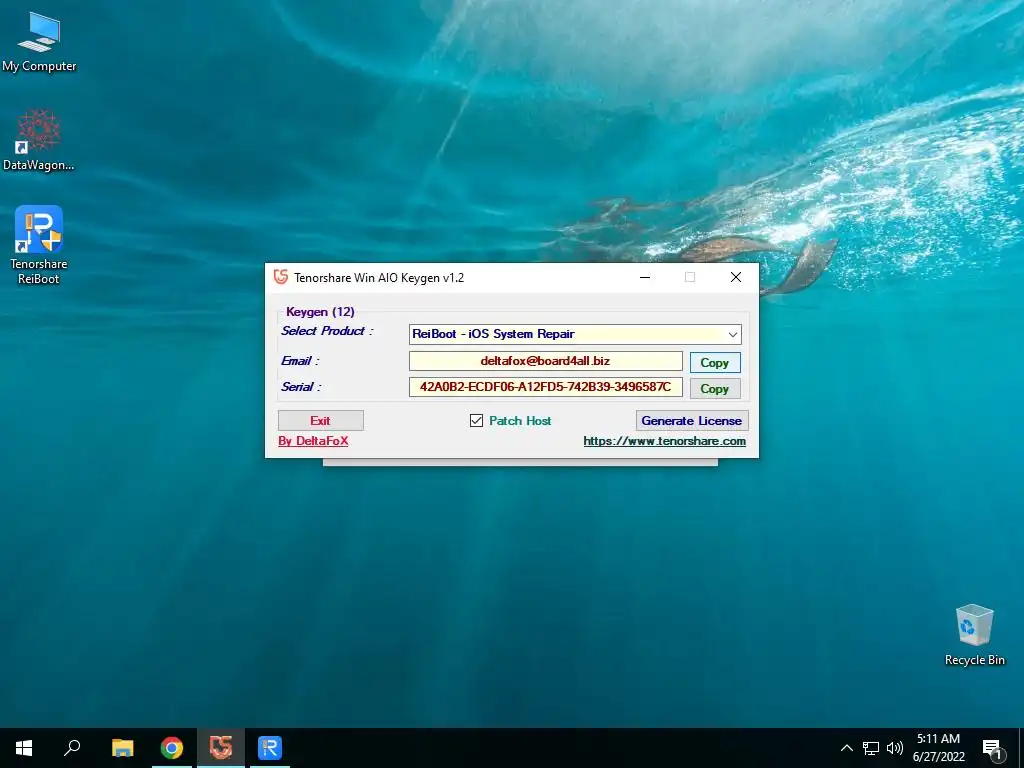Open the network status tray icon
1024x768 pixels.
871,748
